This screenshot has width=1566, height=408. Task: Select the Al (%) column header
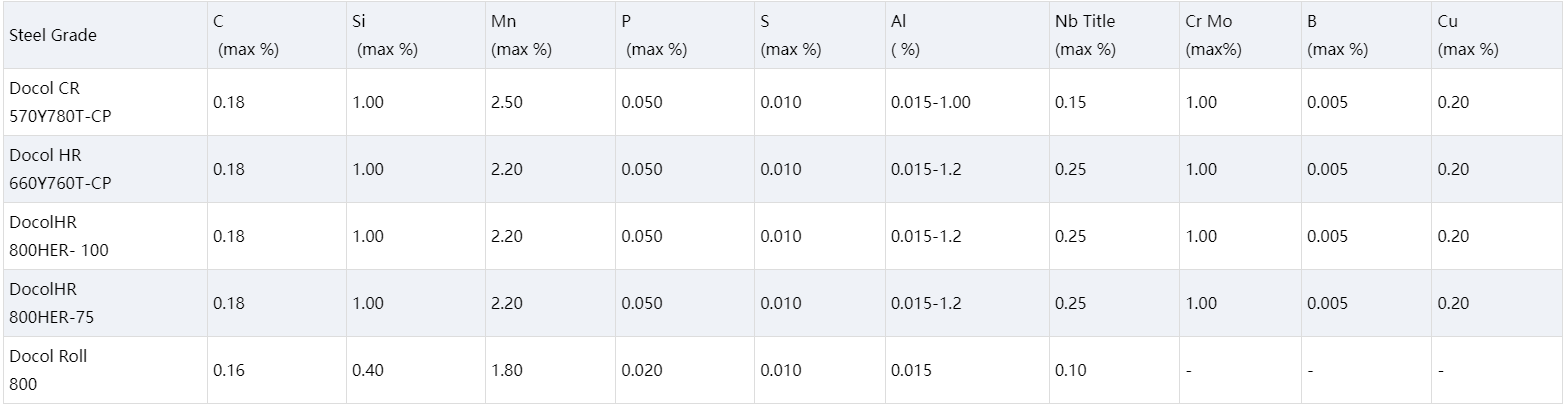(905, 35)
